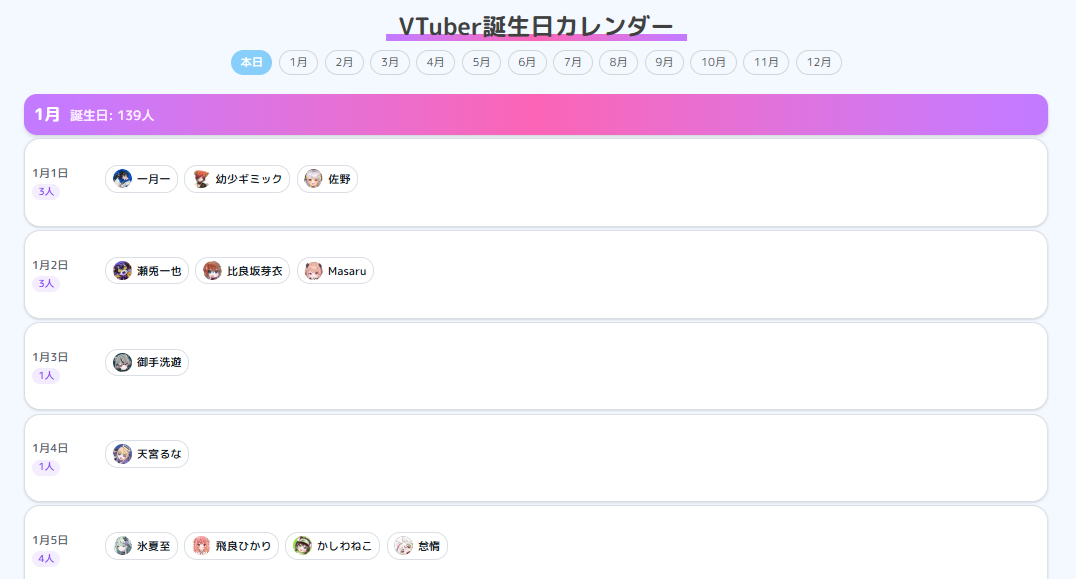Open the 御手洗遊 name label

tap(159, 362)
